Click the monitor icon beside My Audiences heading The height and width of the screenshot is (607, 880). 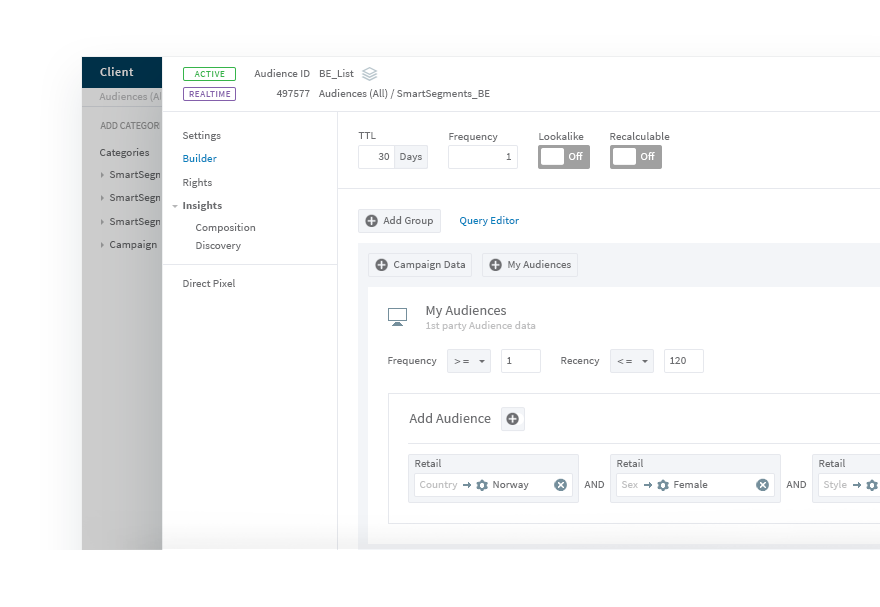397,317
